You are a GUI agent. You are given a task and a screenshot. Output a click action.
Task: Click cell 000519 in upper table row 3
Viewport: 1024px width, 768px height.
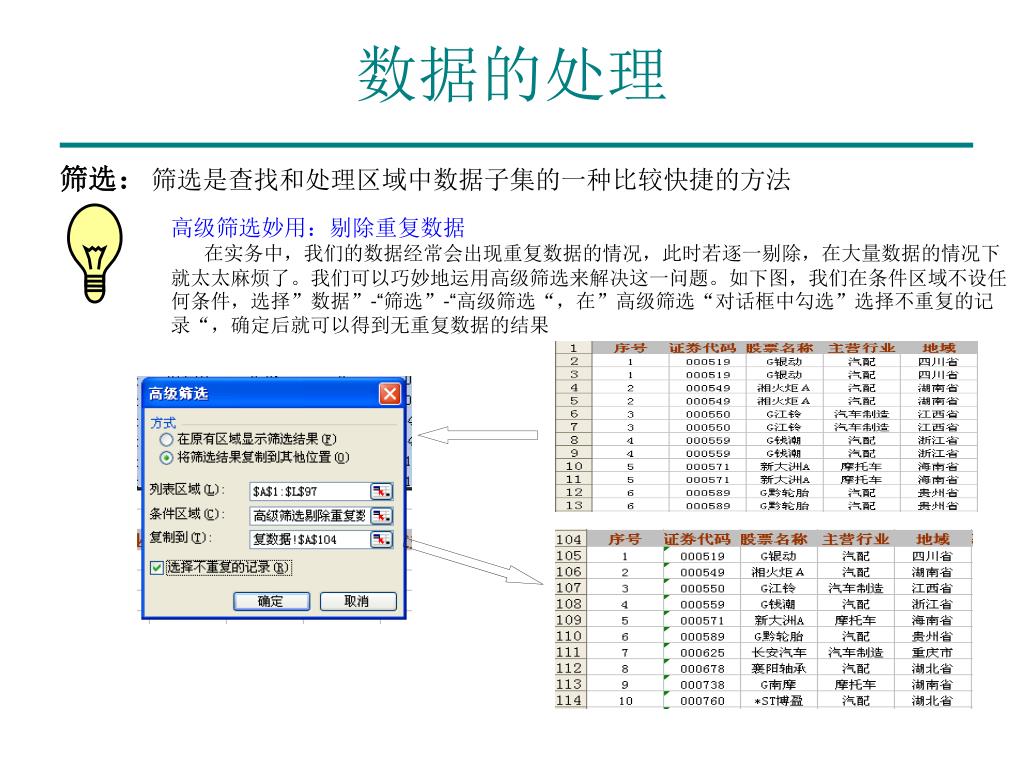708,375
